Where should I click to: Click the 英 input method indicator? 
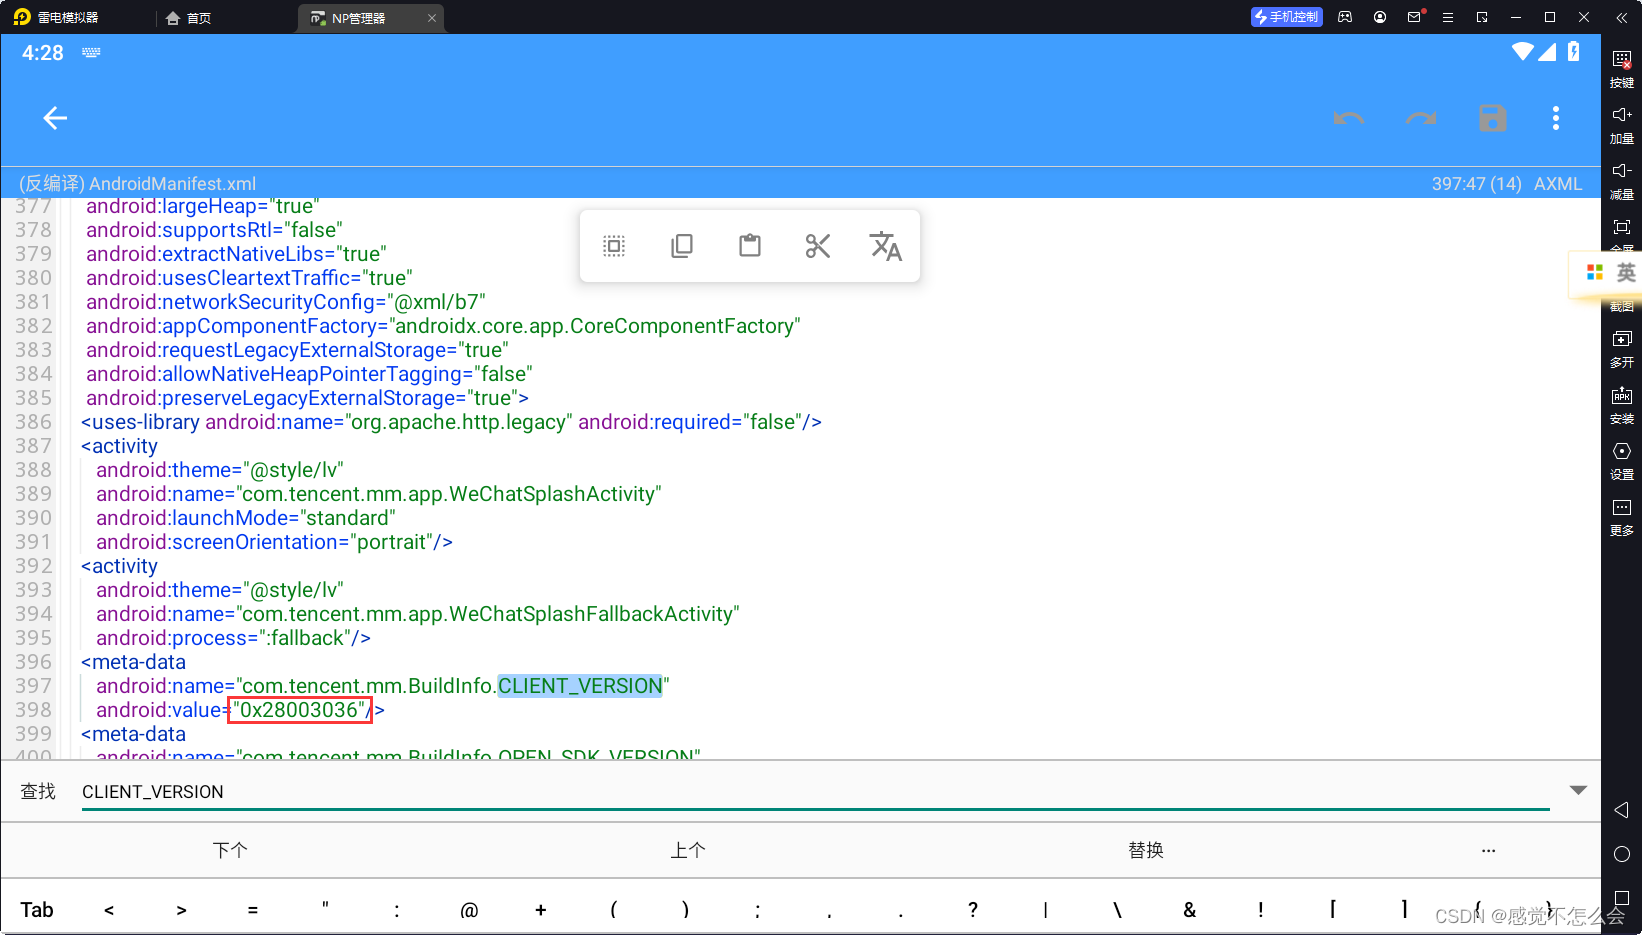[1626, 272]
